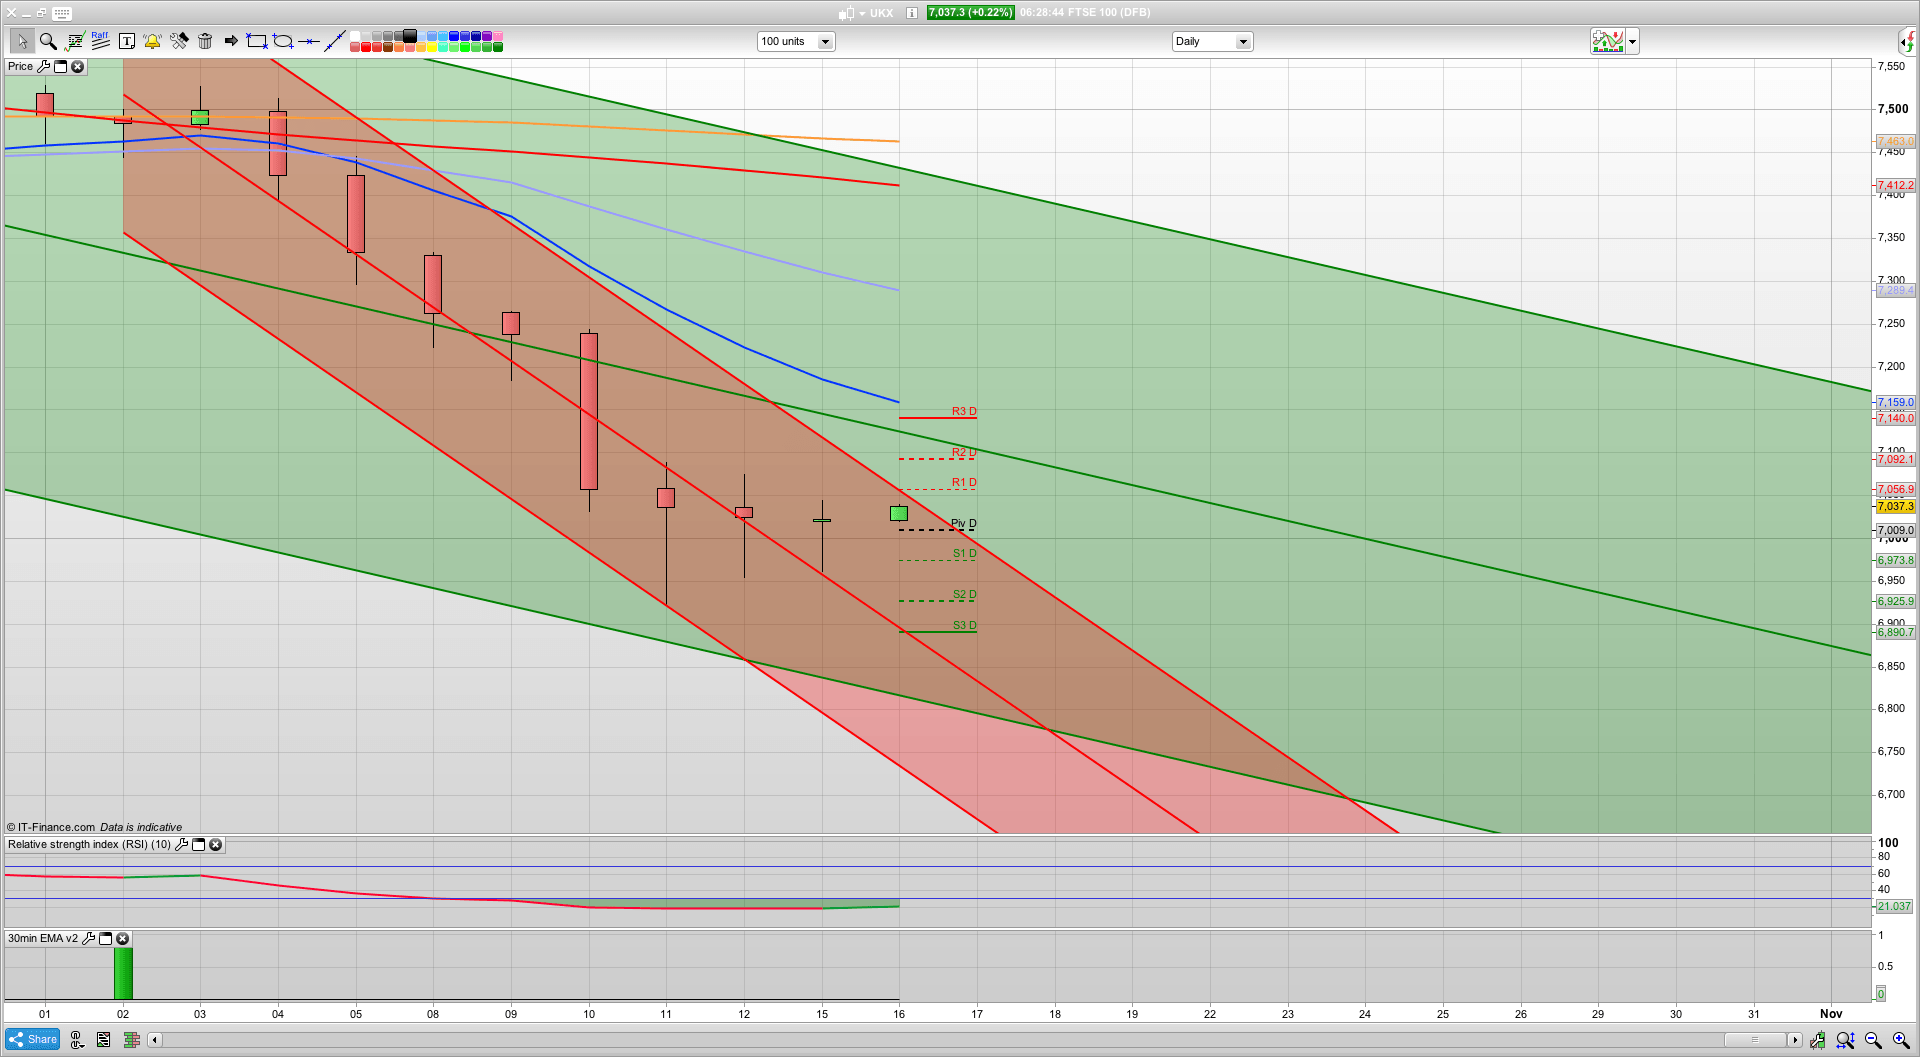Open the Daily timeframe dropdown

[x=1242, y=42]
